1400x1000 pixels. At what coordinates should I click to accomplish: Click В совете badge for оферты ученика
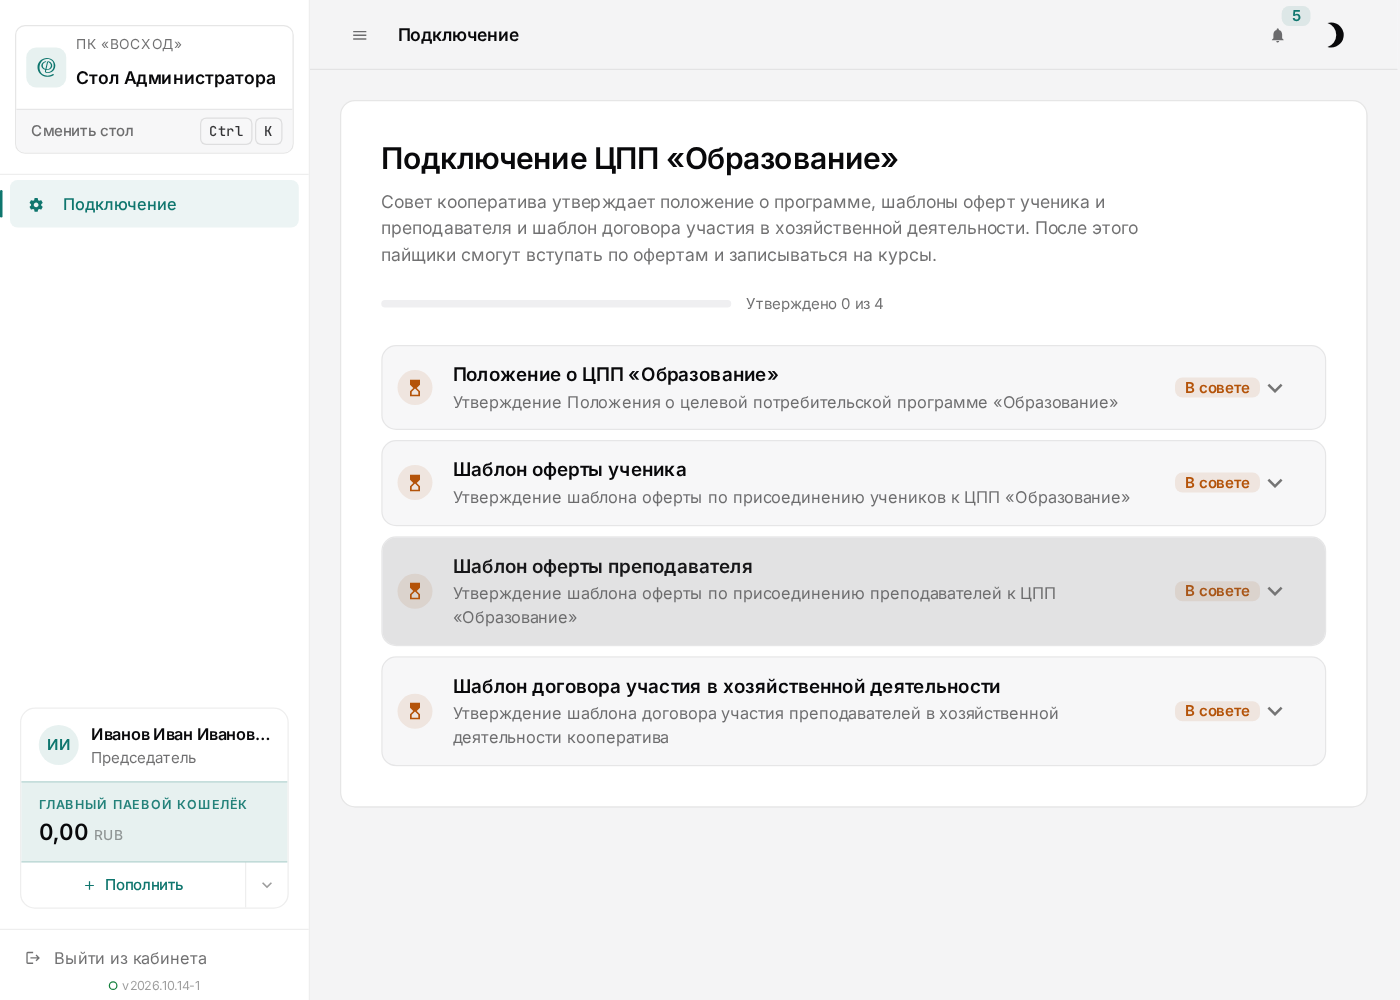click(x=1217, y=483)
